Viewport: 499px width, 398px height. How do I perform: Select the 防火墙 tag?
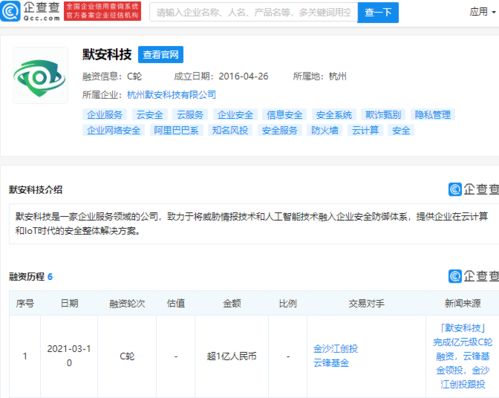[x=324, y=130]
